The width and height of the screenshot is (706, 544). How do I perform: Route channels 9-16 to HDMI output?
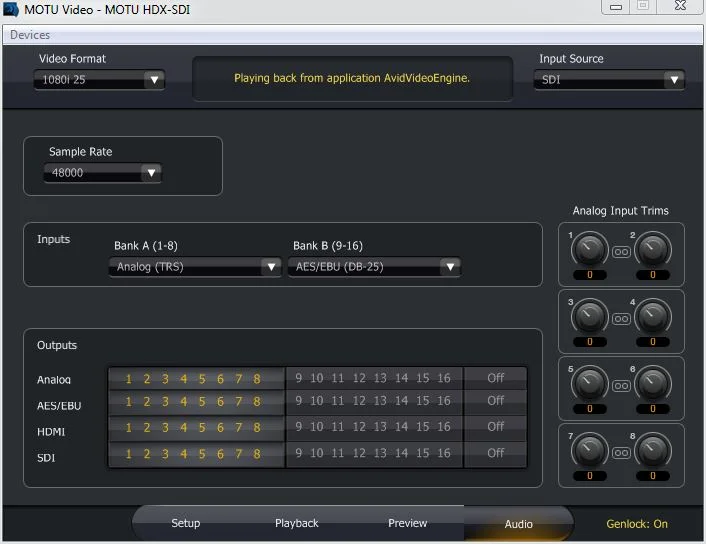374,427
